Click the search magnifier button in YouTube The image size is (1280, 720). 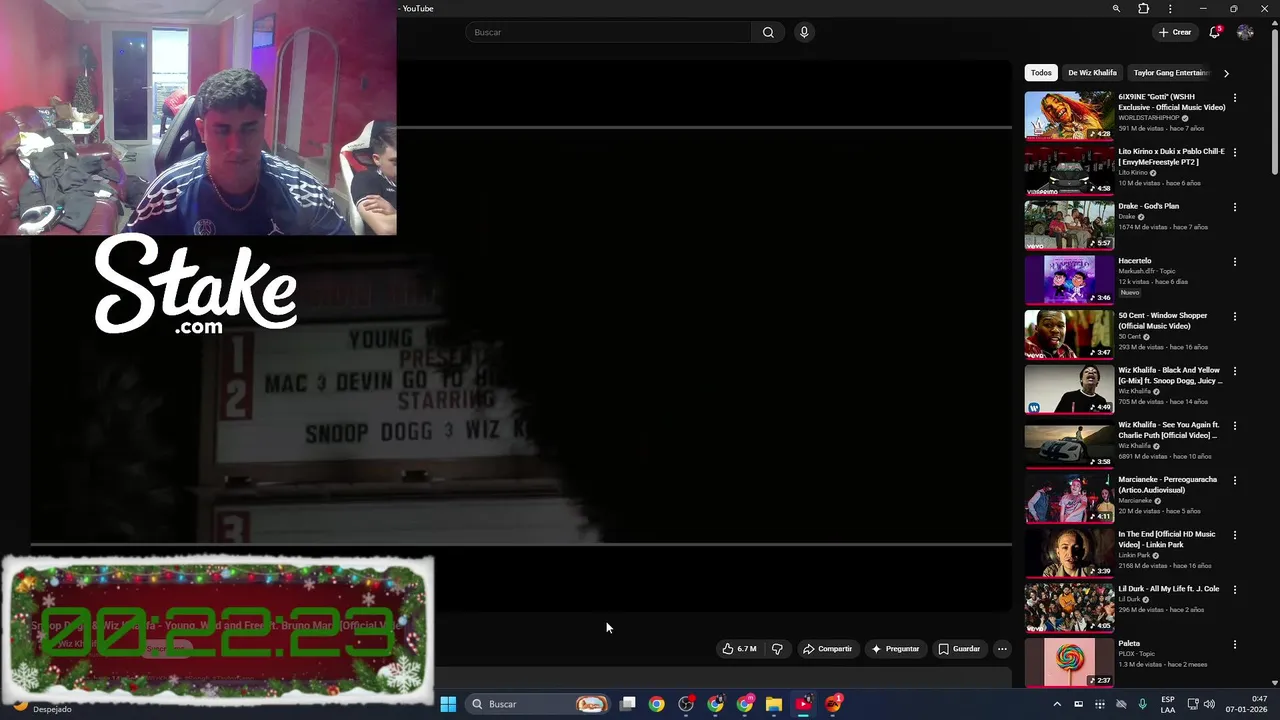tap(768, 32)
